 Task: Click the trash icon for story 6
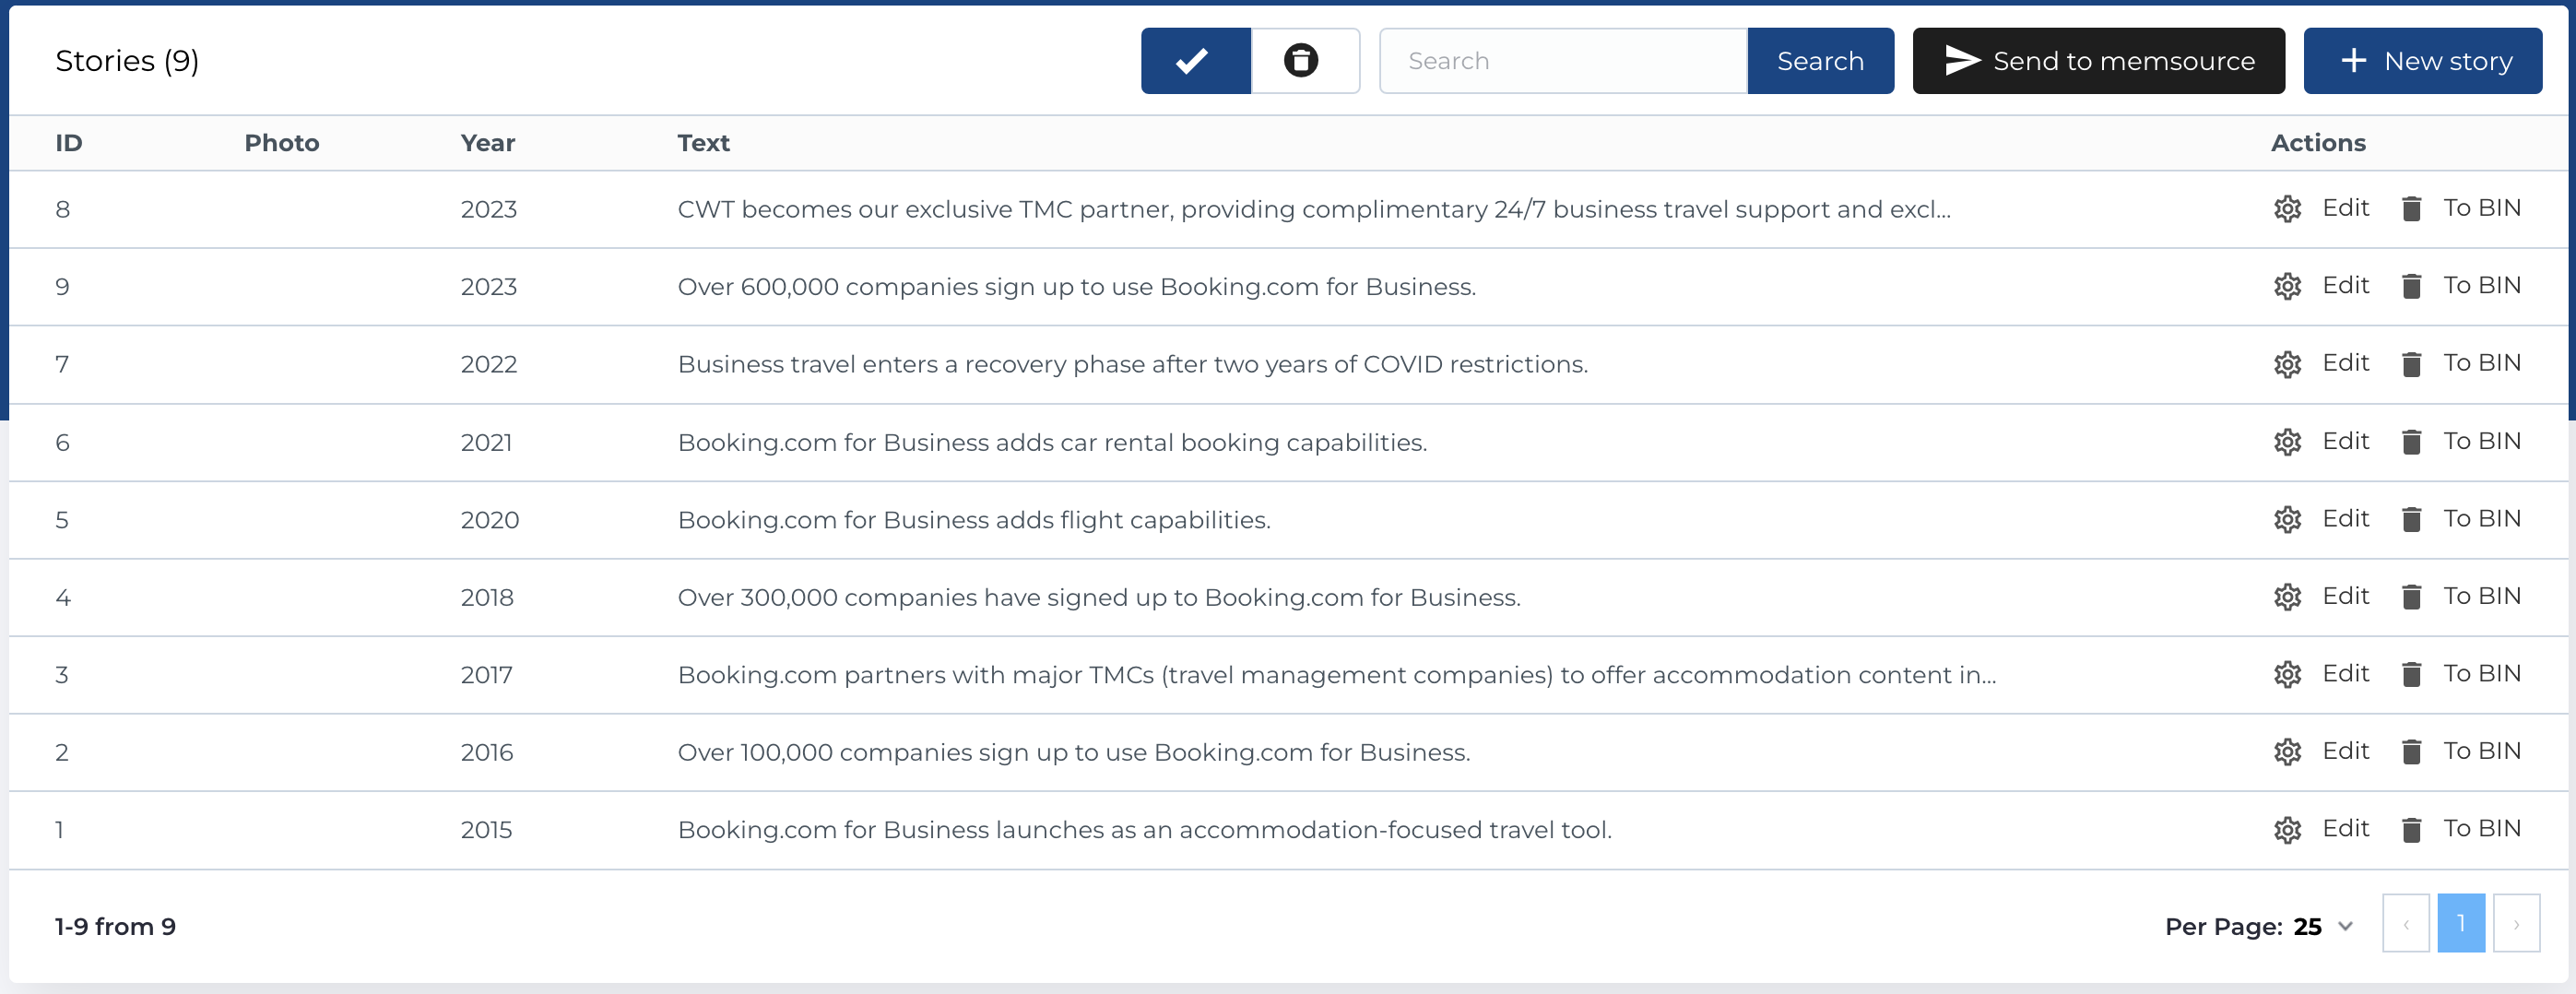tap(2411, 442)
